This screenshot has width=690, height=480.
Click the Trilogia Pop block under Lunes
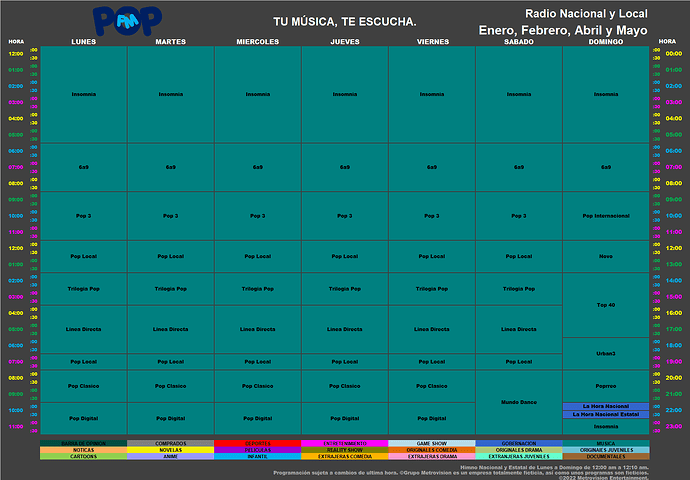click(x=84, y=289)
